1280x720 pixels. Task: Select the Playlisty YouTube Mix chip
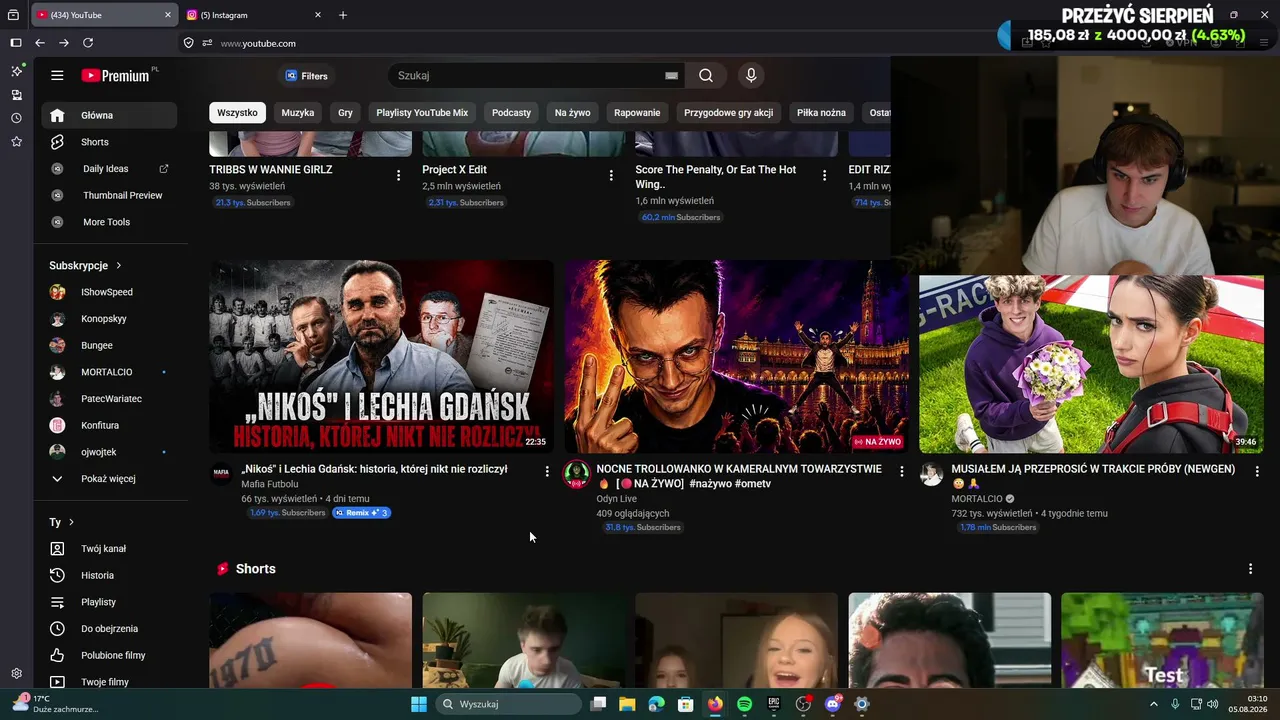click(422, 113)
